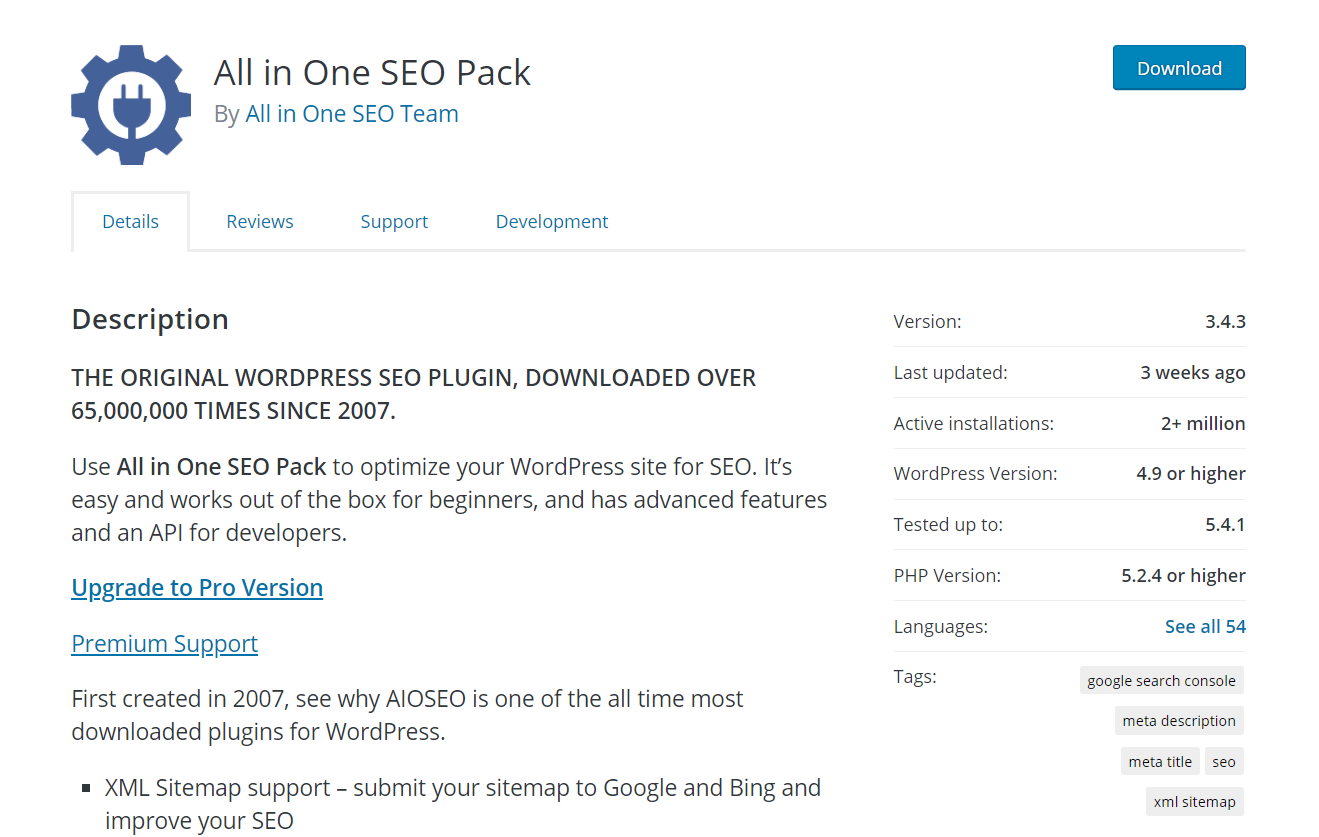This screenshot has height=837, width=1319.
Task: Select the meta description tag
Action: (x=1179, y=720)
